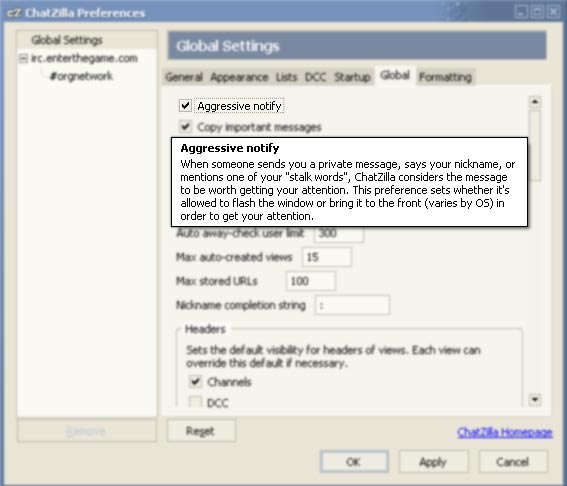The height and width of the screenshot is (486, 567).
Task: Click the Max auto-created views label
Action: point(234,257)
